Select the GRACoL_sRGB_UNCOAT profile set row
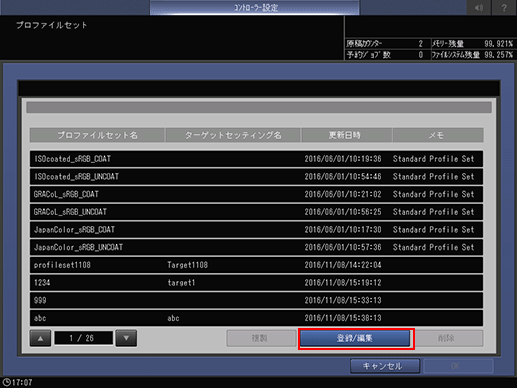517x388 pixels. click(x=256, y=212)
